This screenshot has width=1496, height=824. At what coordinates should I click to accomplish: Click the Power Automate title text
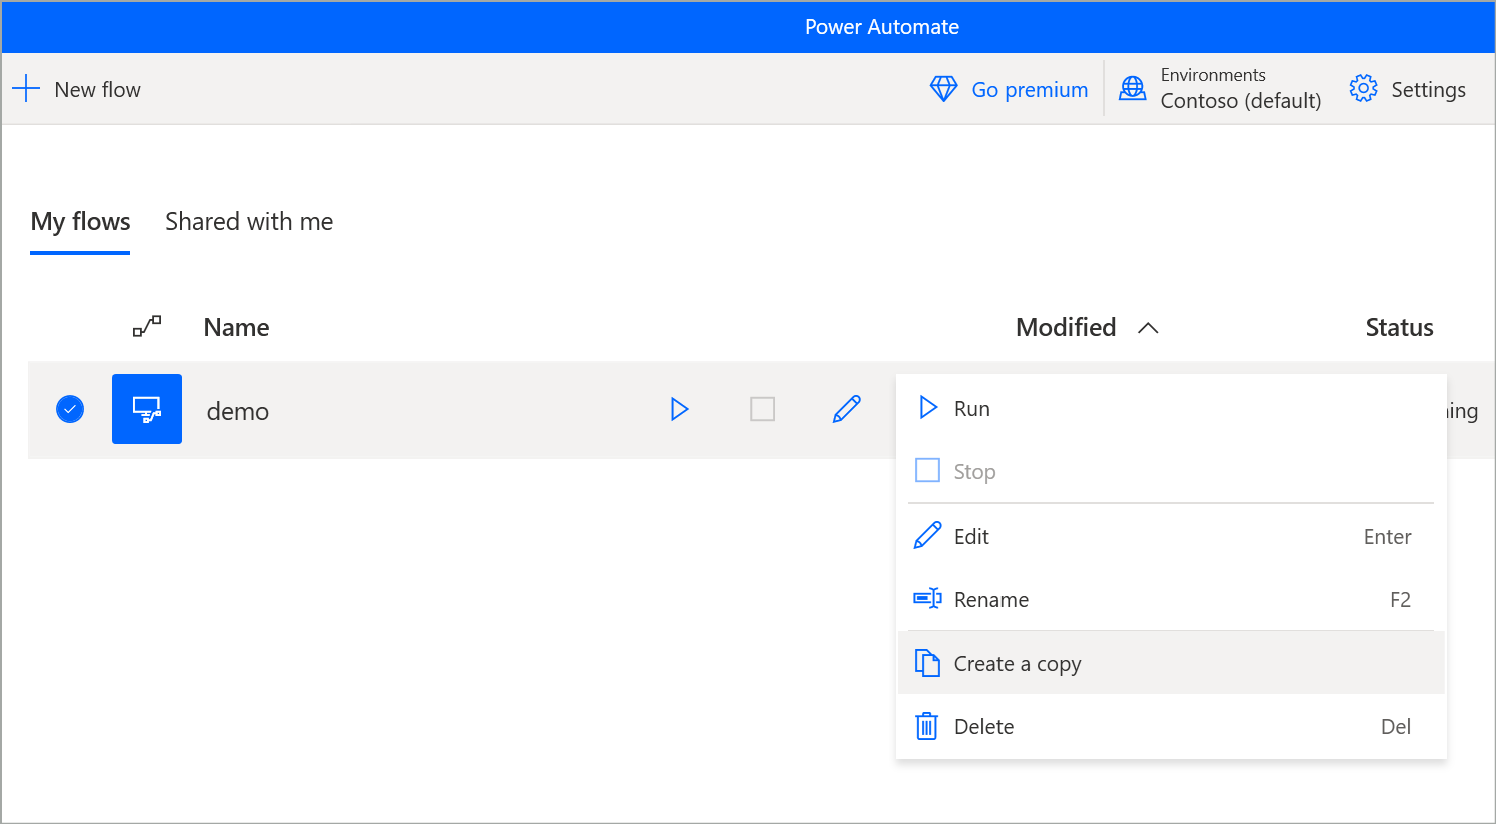[x=882, y=27]
